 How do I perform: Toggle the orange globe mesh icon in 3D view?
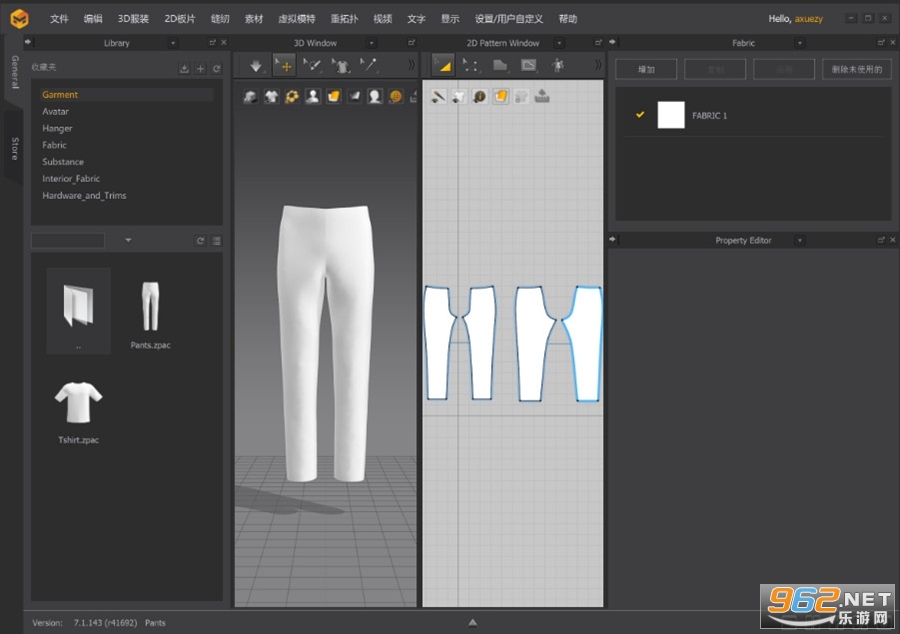click(395, 96)
